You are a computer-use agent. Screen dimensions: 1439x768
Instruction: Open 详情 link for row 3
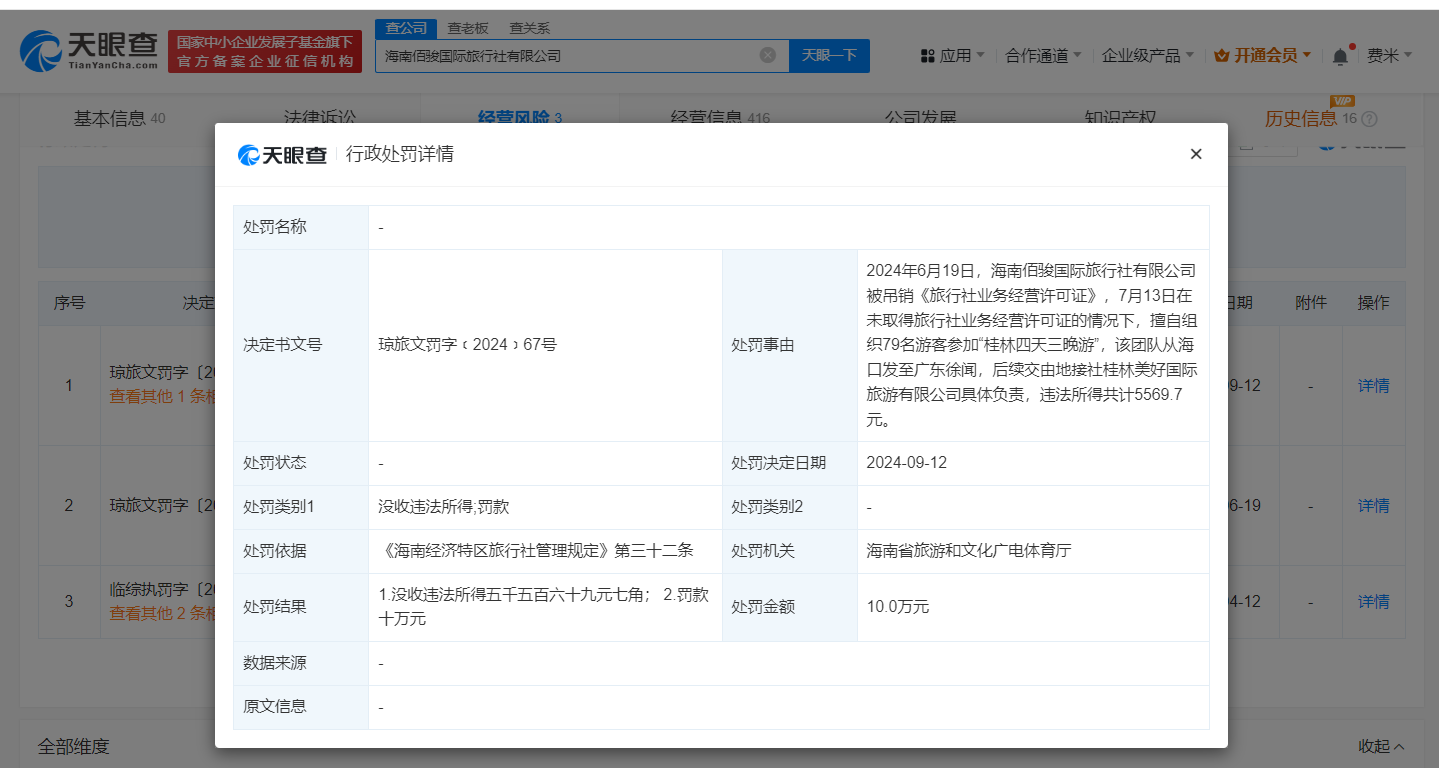point(1373,601)
